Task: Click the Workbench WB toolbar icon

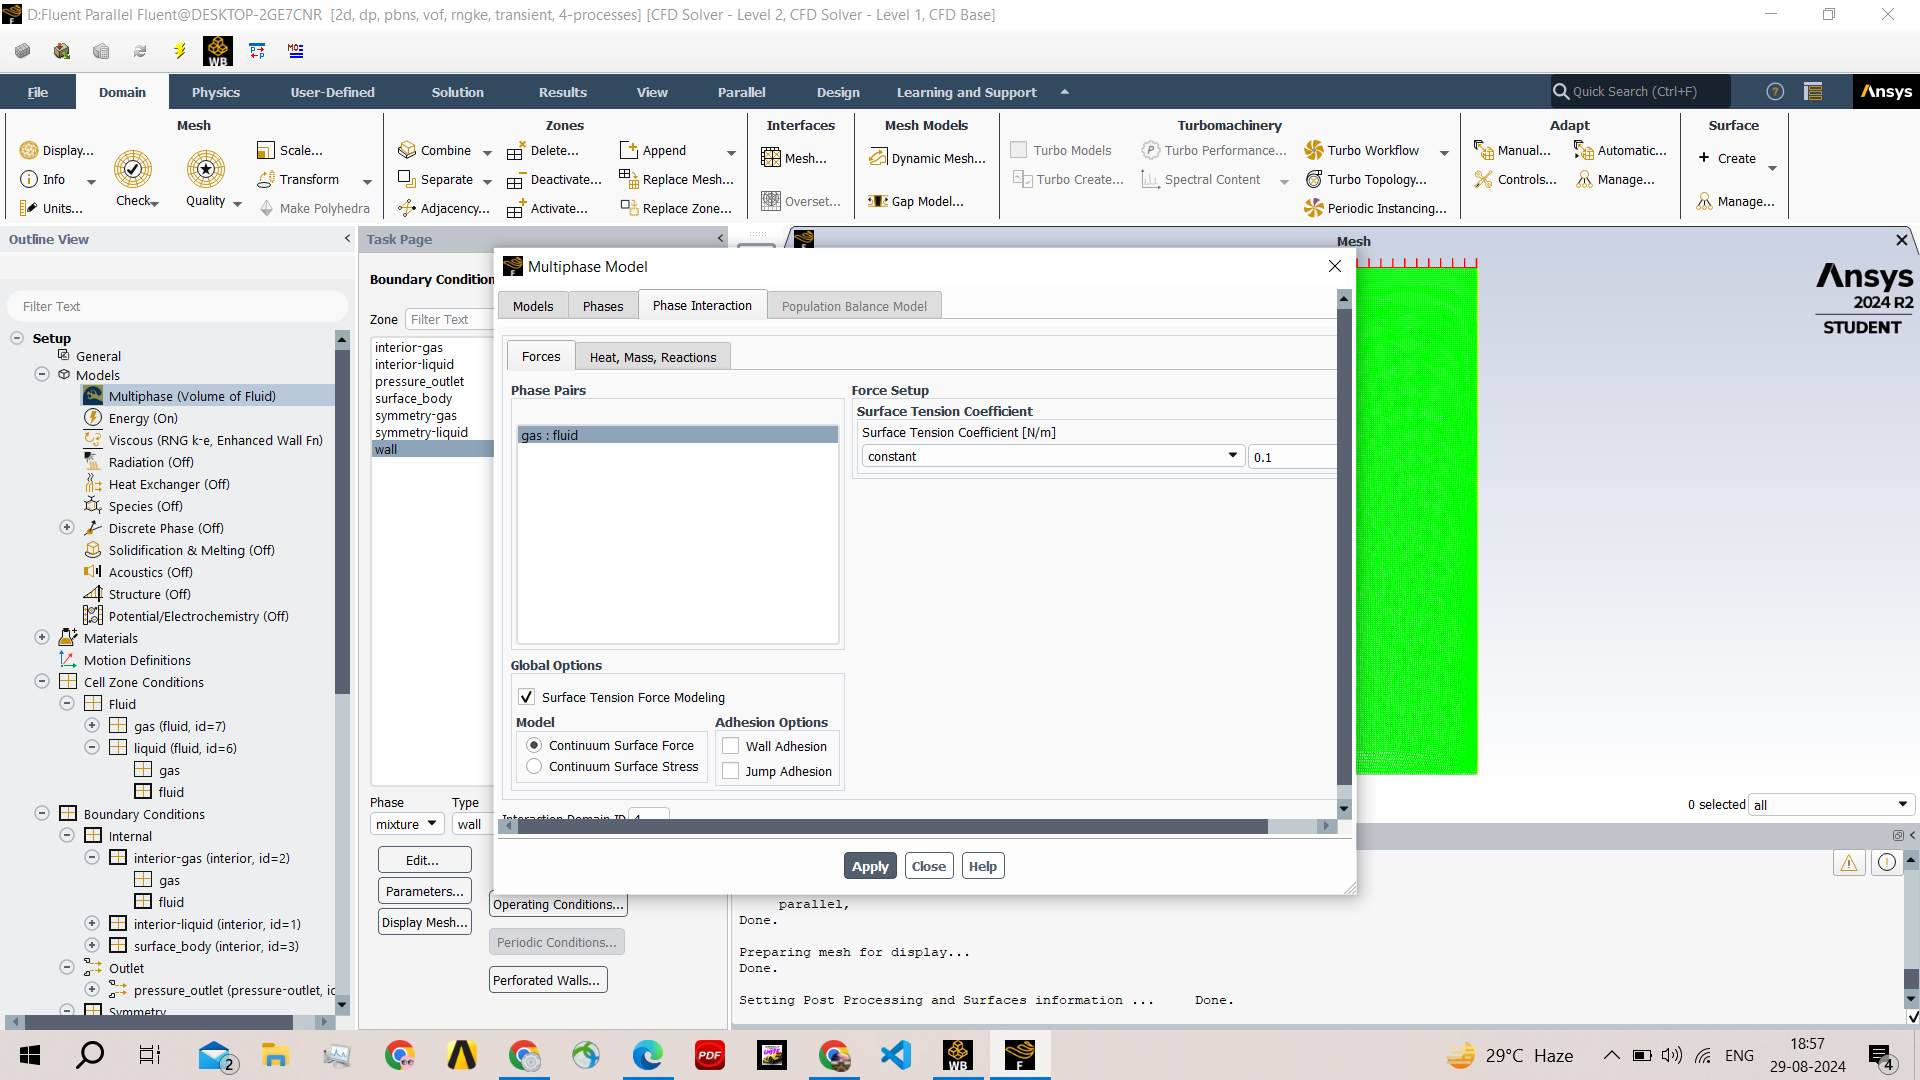Action: pos(217,50)
